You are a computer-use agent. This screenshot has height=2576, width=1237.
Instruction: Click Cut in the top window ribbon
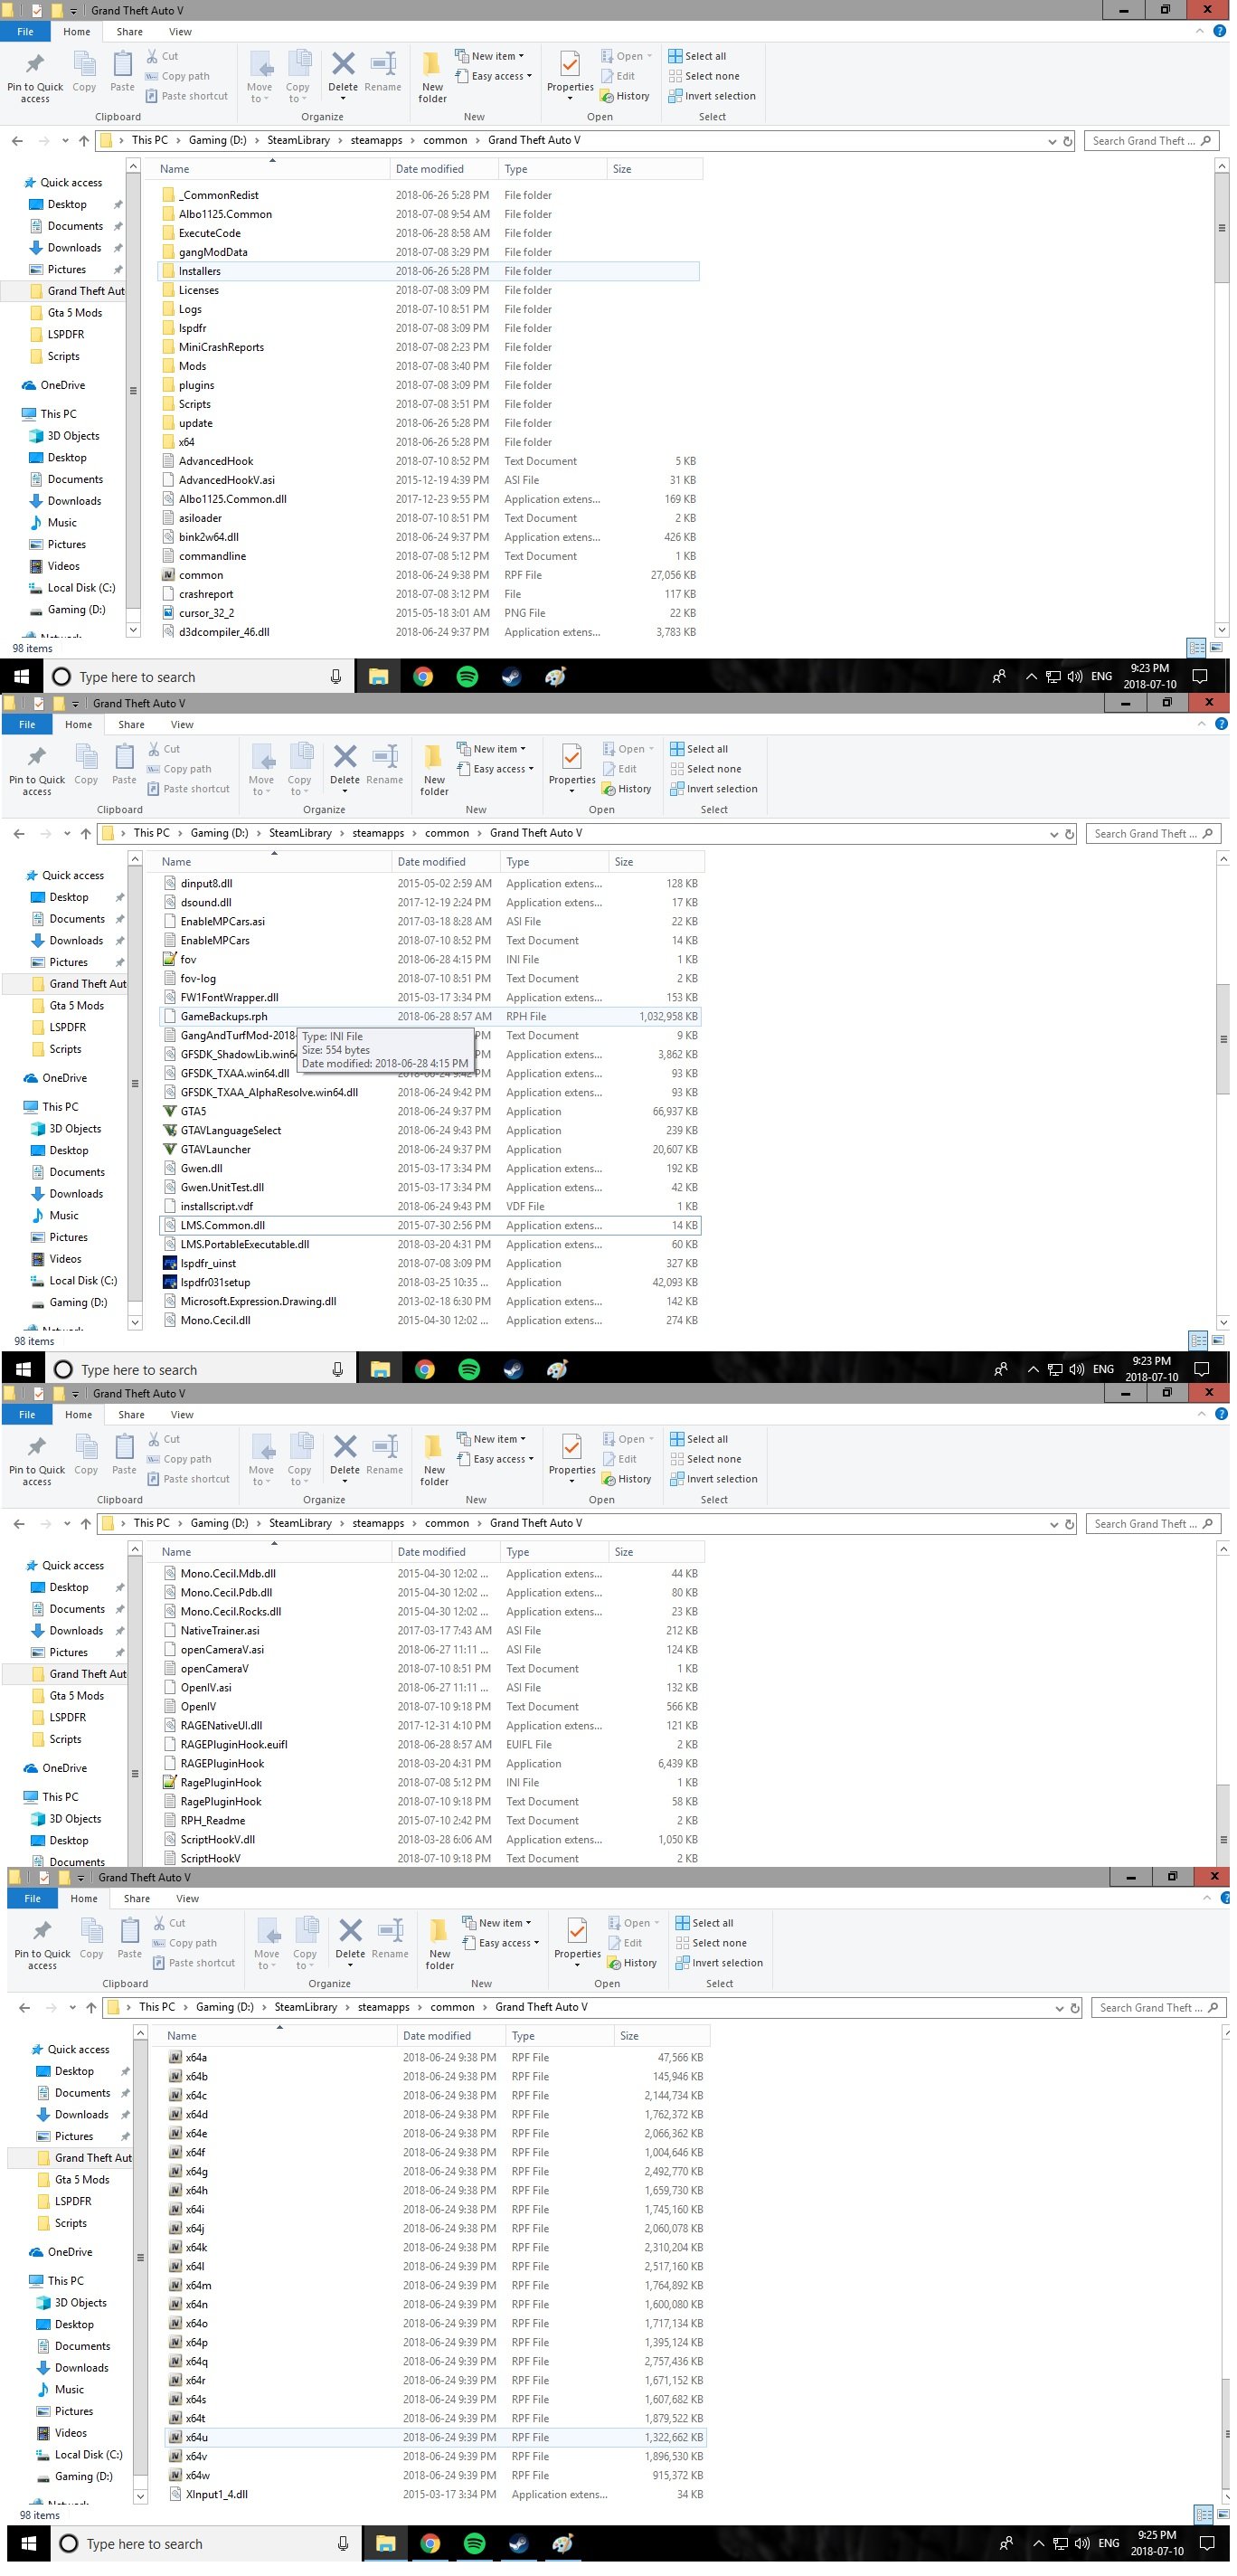(162, 56)
